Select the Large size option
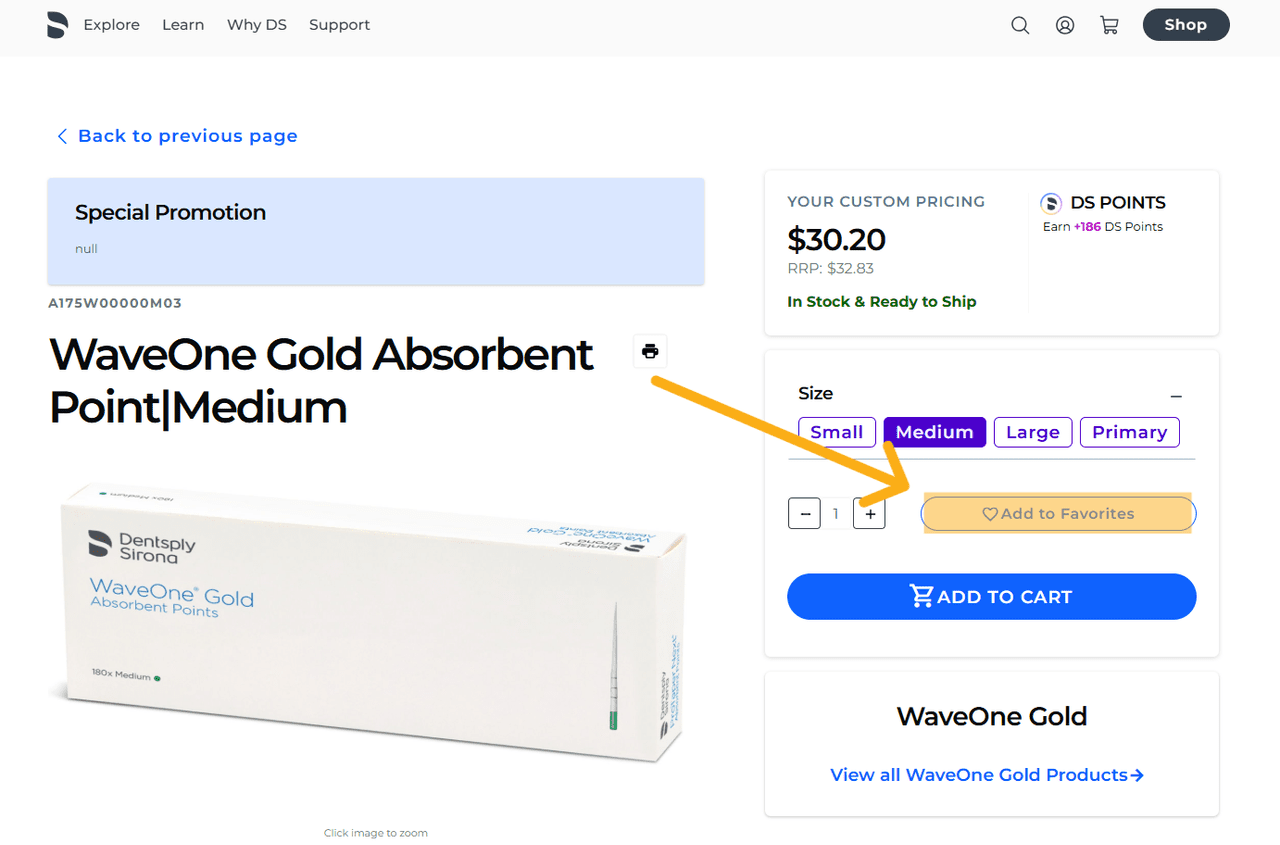Screen dimensions: 1280x845 click(1033, 432)
